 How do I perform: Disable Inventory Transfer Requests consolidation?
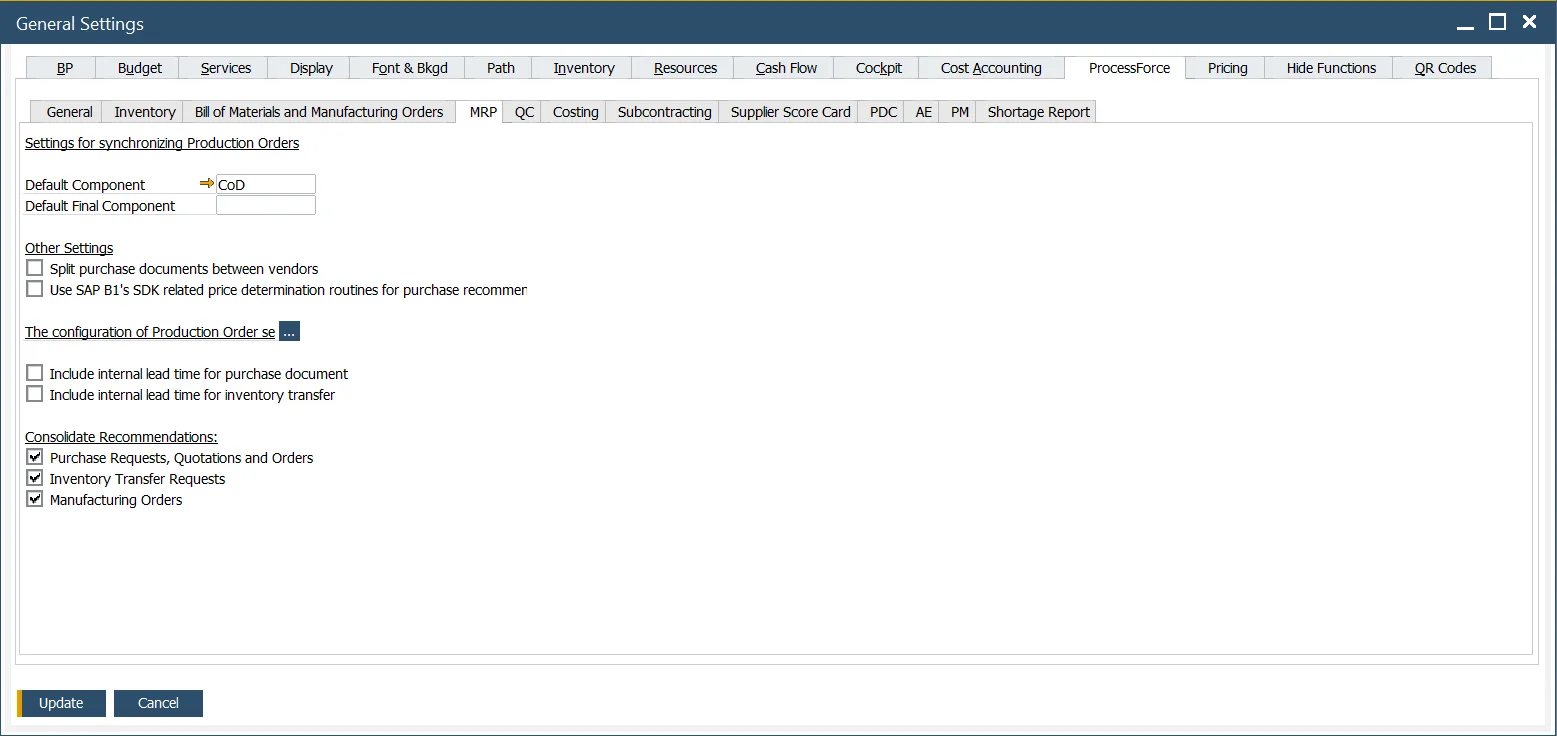click(34, 477)
